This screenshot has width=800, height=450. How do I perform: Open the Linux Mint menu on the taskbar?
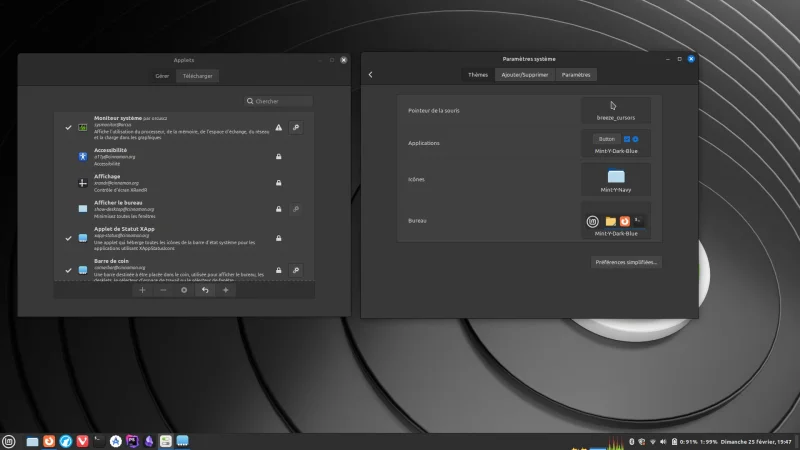[9, 441]
